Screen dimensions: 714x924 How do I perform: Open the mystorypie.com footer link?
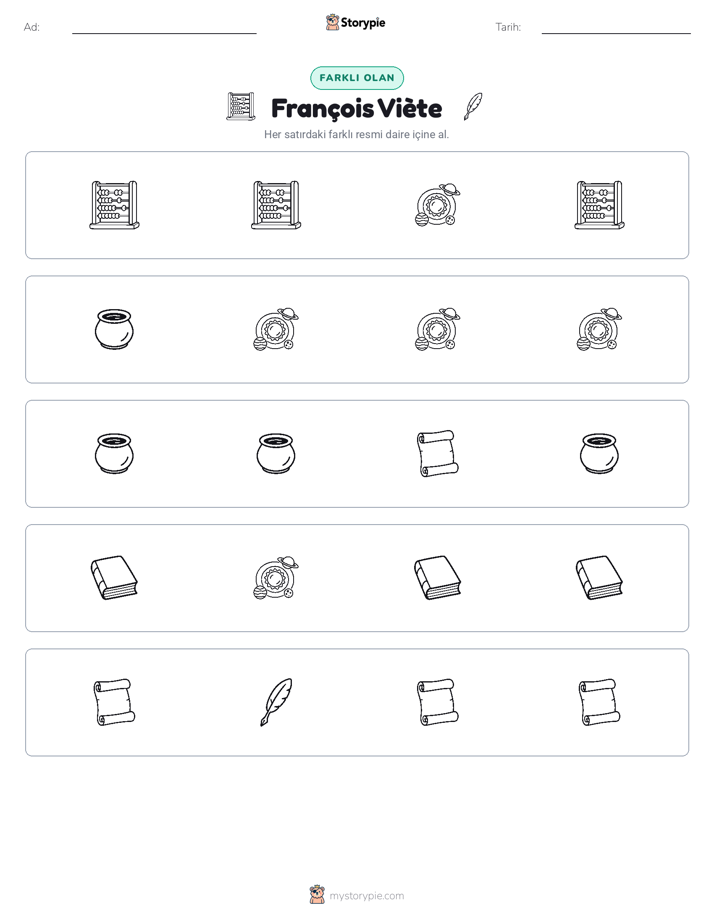pyautogui.click(x=356, y=896)
